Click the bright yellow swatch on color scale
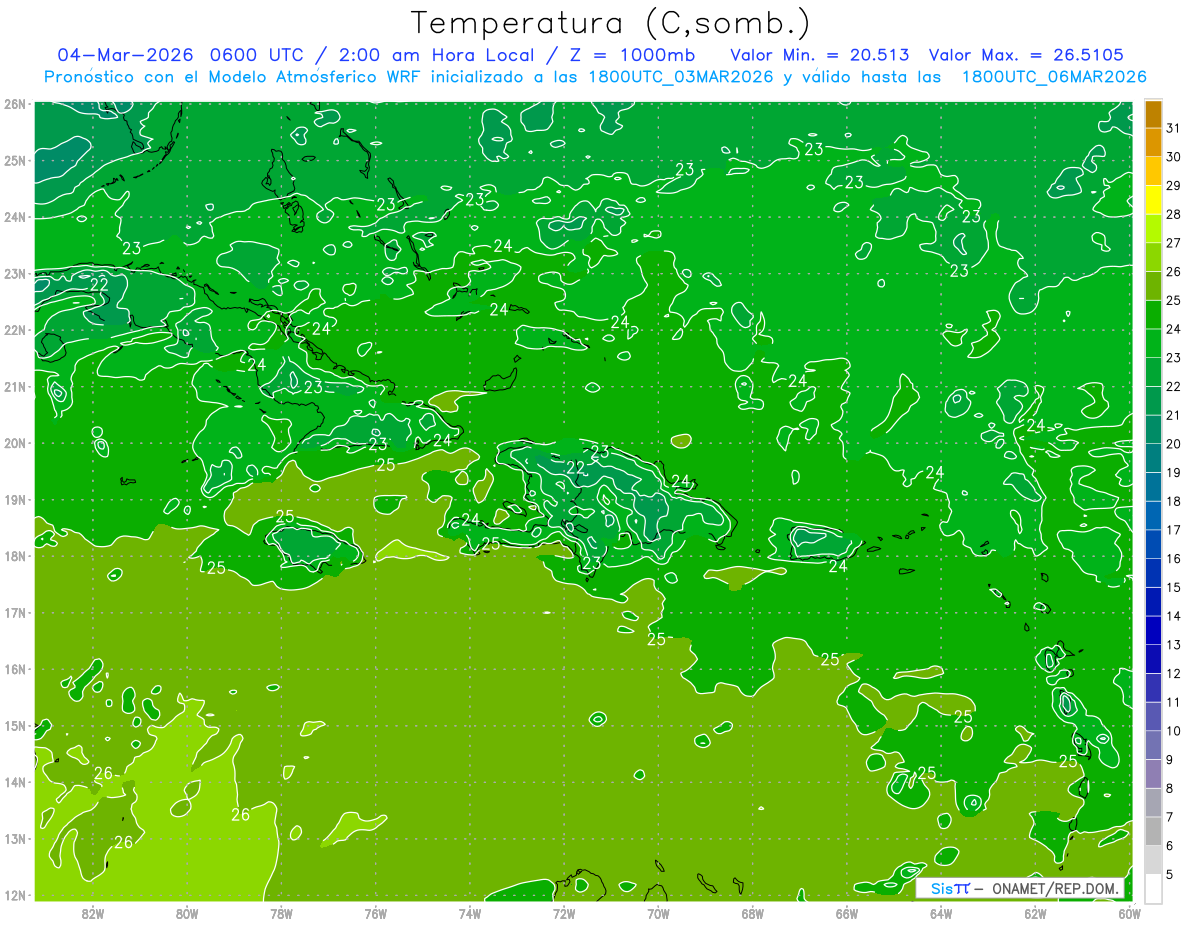 (1153, 199)
